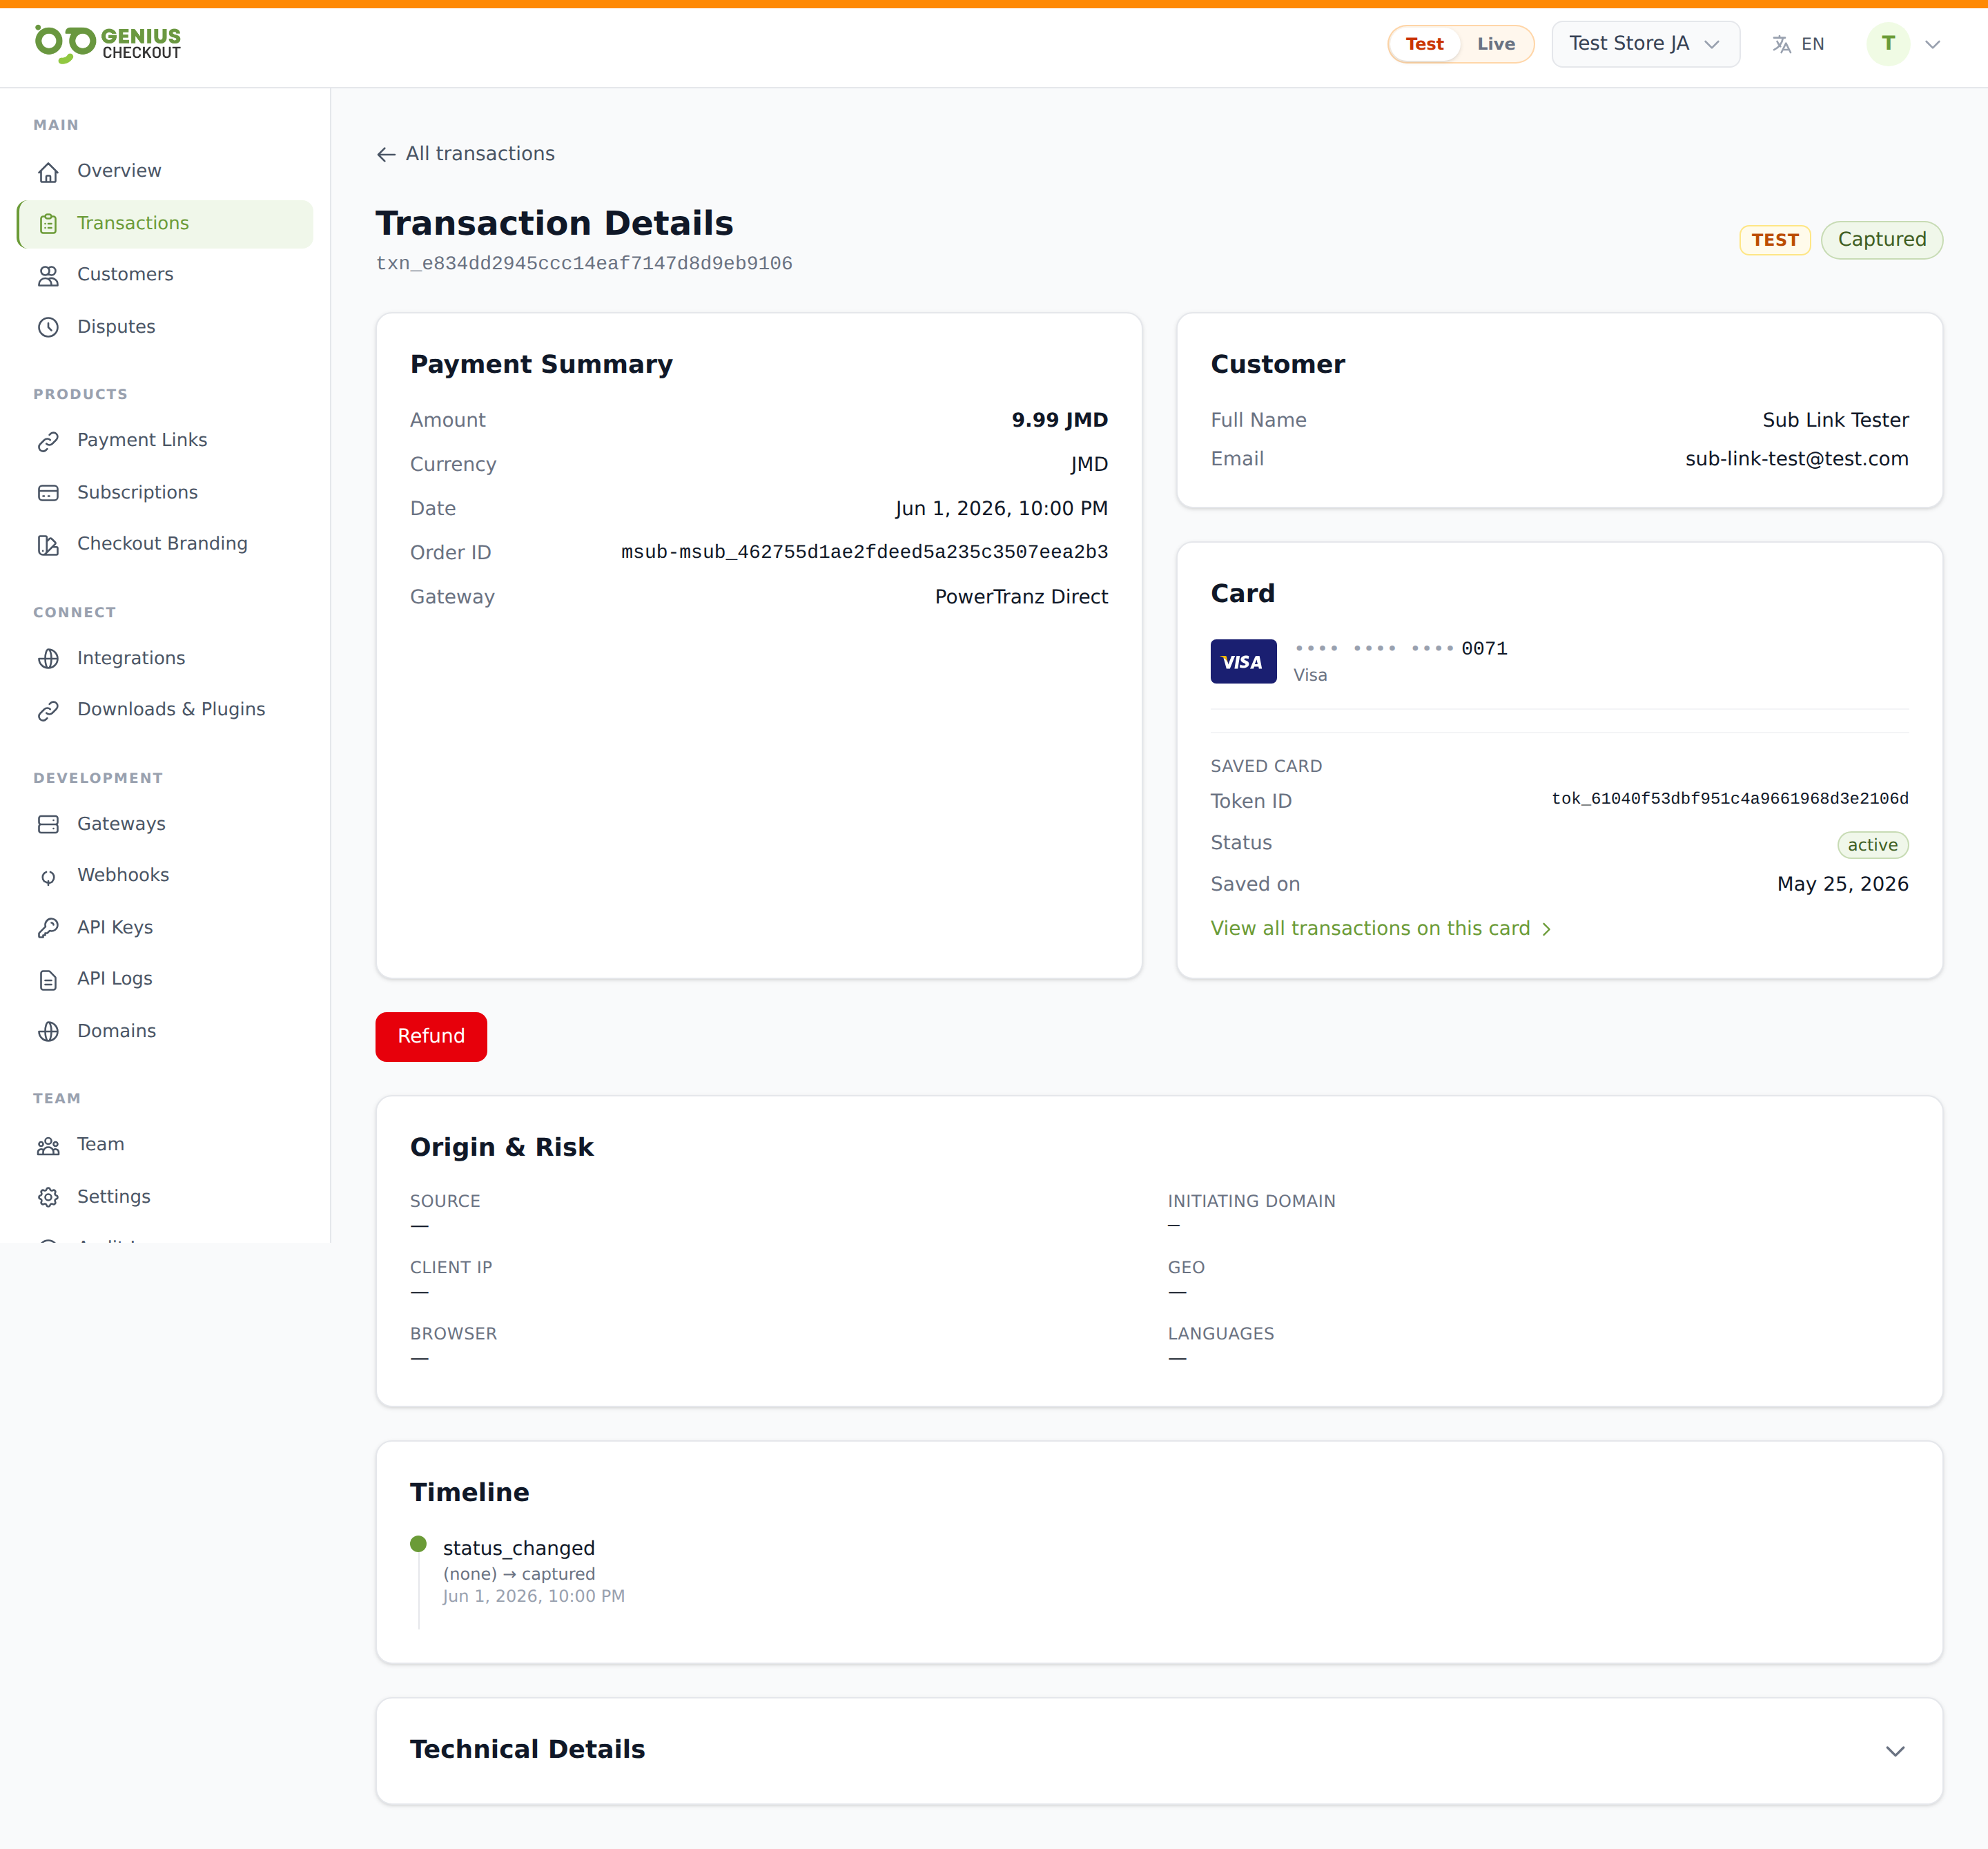Open Settings page
This screenshot has width=1988, height=1849.
point(165,1196)
